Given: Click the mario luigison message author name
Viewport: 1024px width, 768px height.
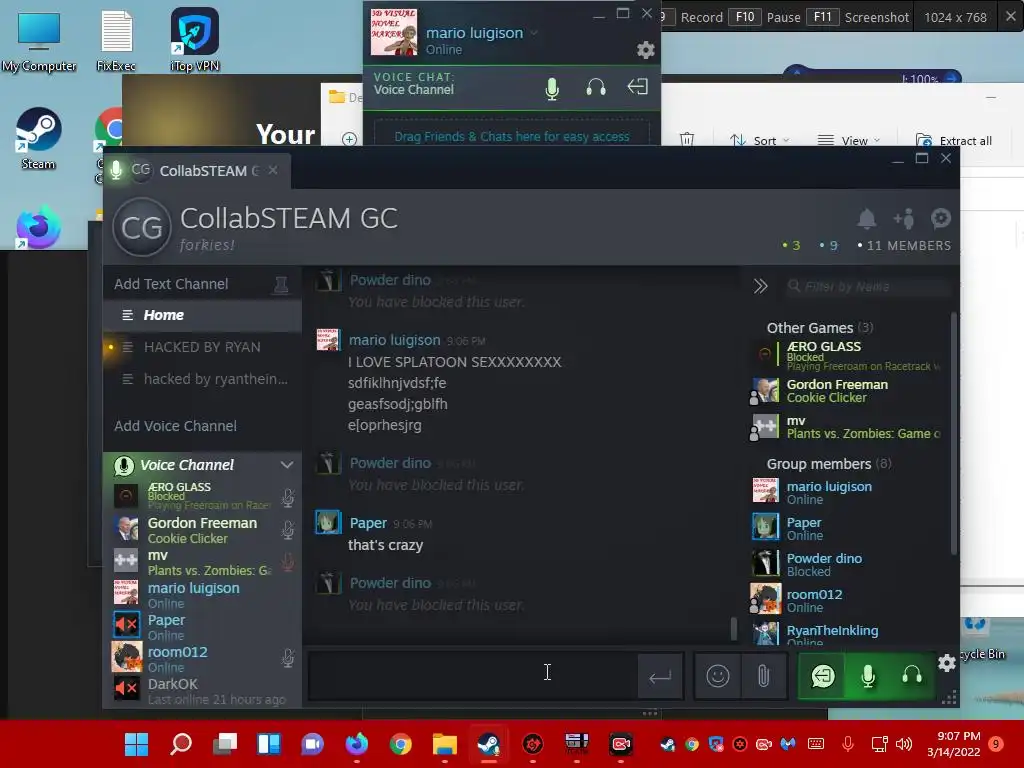Looking at the screenshot, I should pos(394,340).
